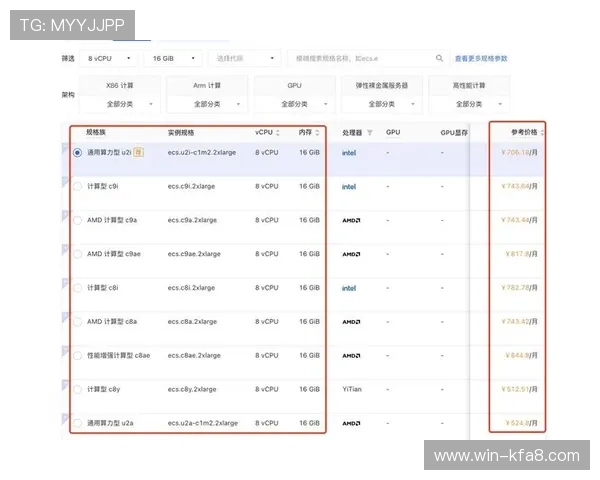600x480 pixels.
Task: Expand X86 计算 全部分类 dropdown
Action: tap(120, 104)
